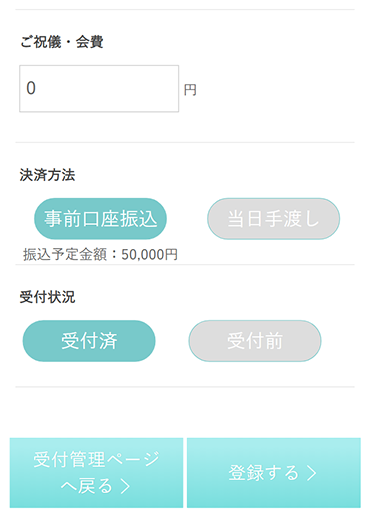Click the 決済方法 section heading
Screen dimensions: 370x513
click(x=47, y=175)
